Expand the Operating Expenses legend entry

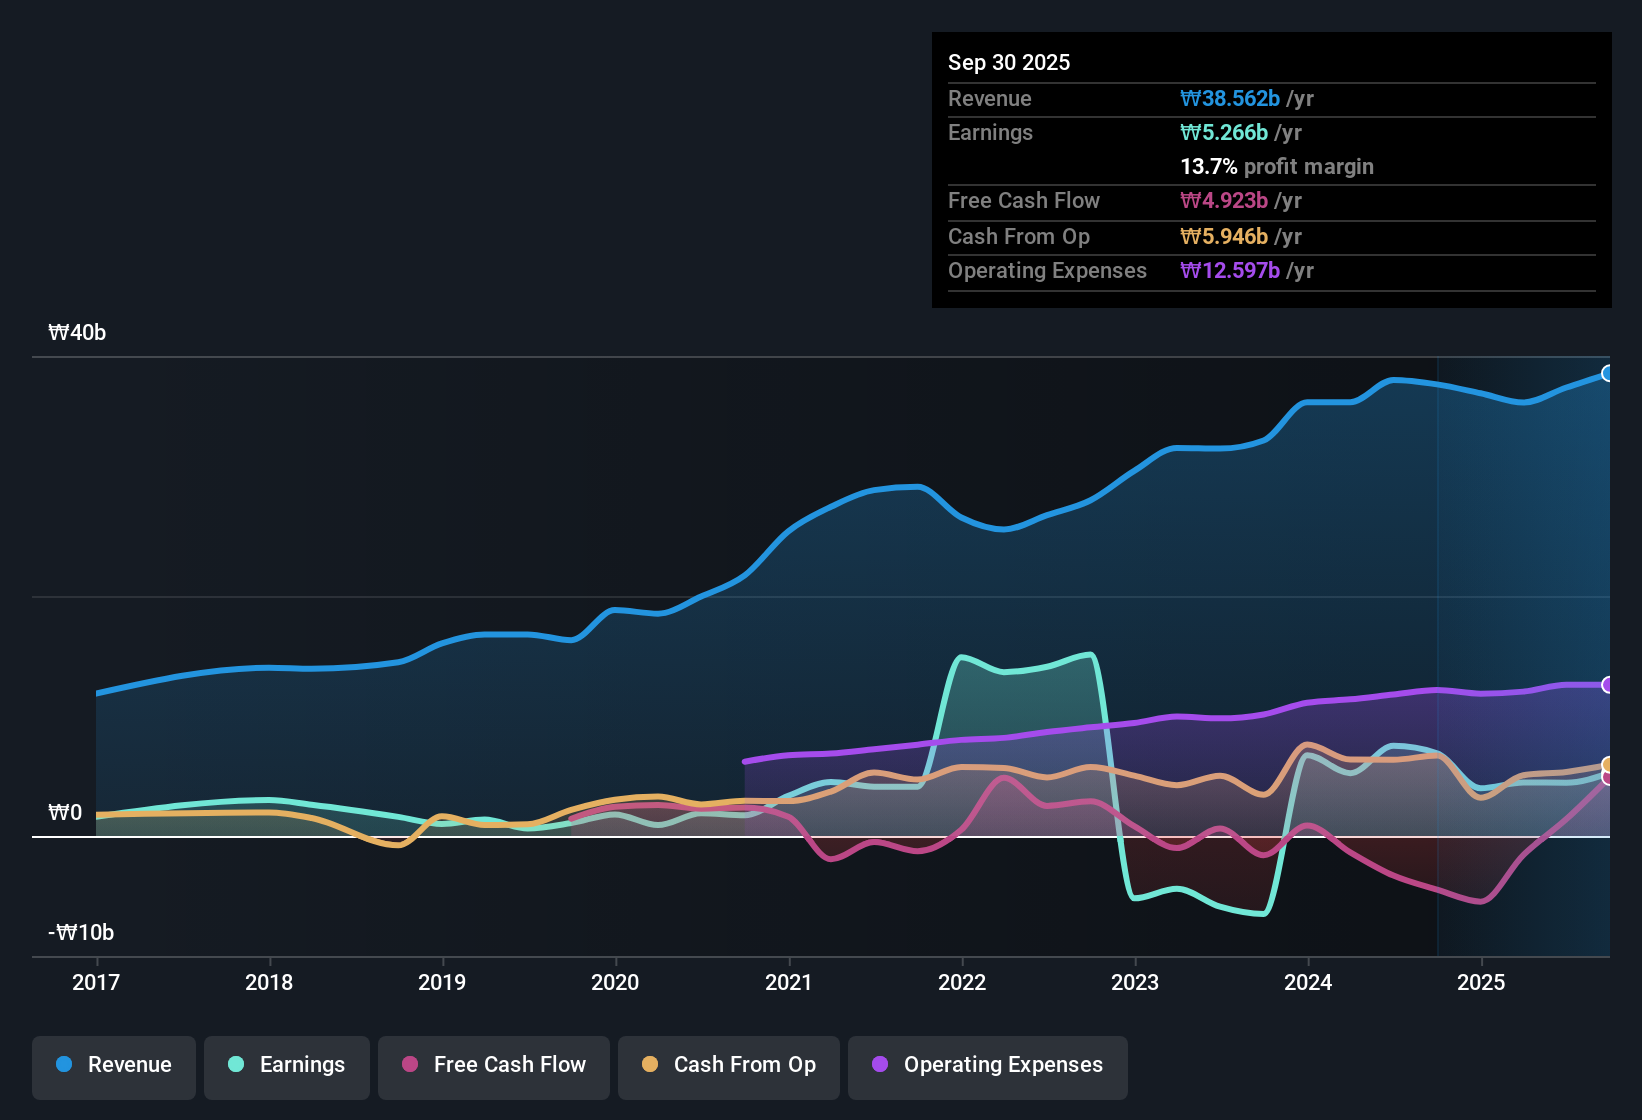987,1065
